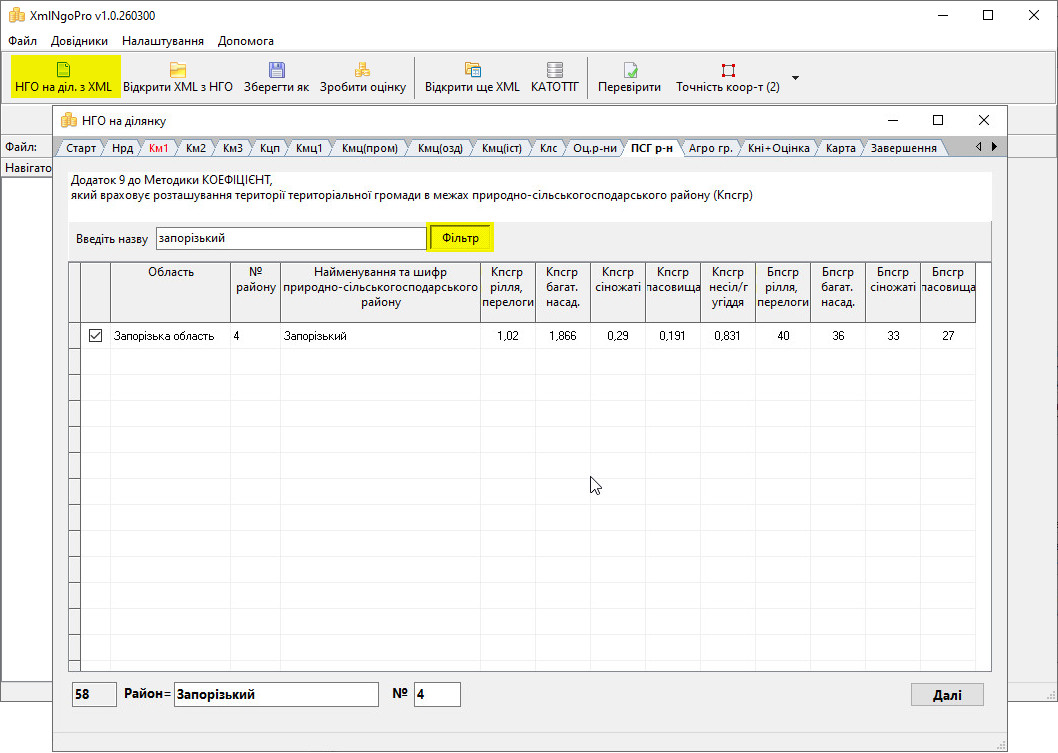
Task: Open XML from НГО via folder icon
Action: tap(178, 70)
